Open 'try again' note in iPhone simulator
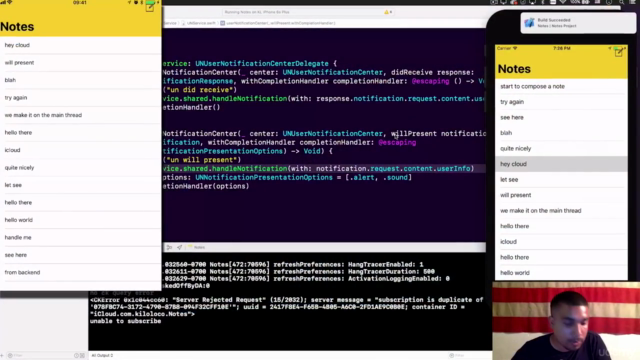The height and width of the screenshot is (360, 640). point(561,102)
